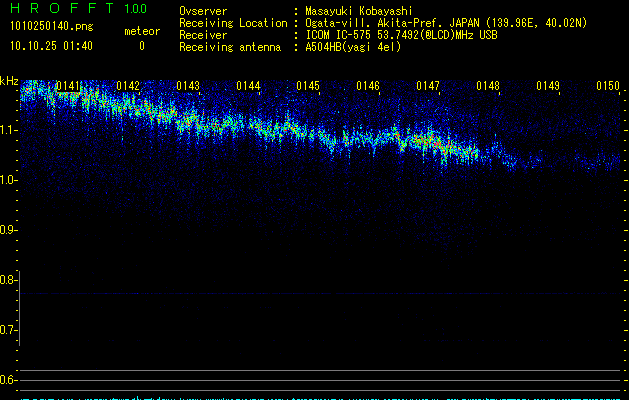
Task: Click the 0147 time marker
Action: pyautogui.click(x=428, y=86)
